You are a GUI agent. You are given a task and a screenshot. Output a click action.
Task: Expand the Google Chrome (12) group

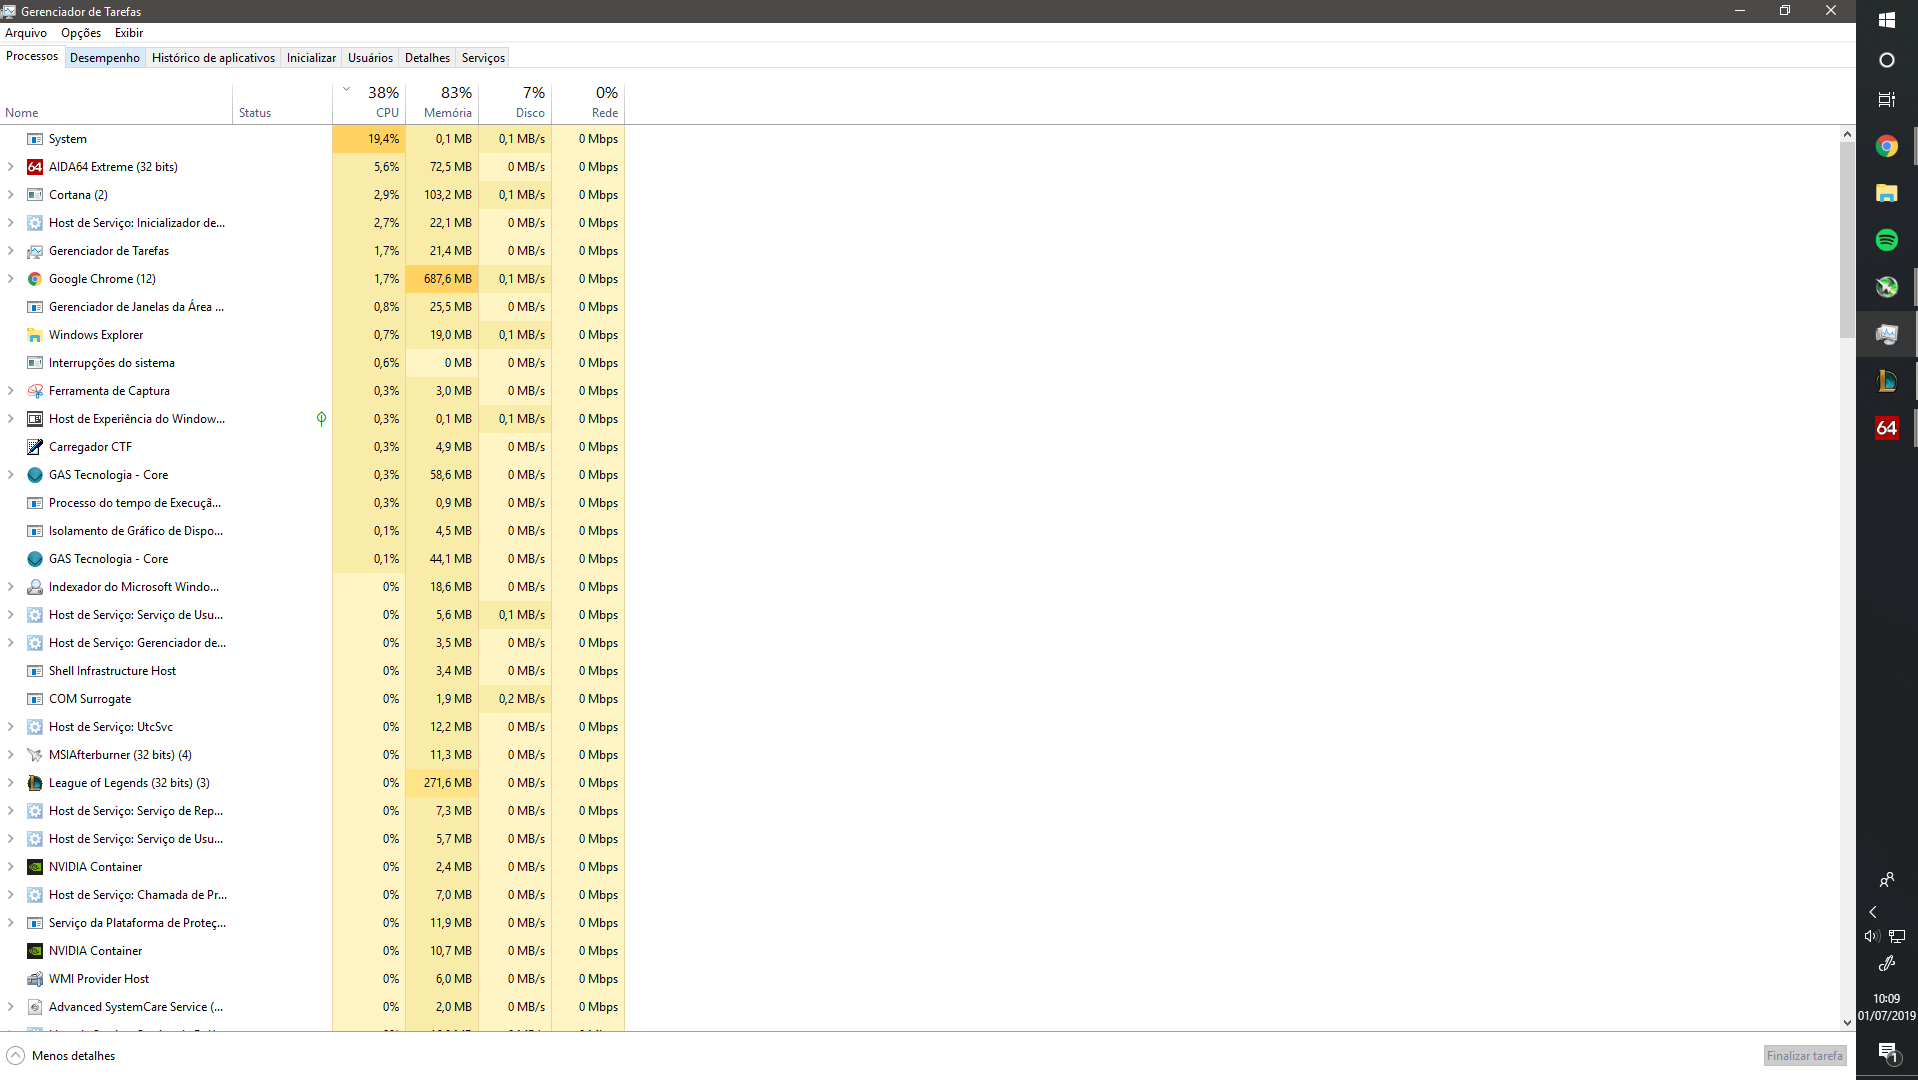click(11, 279)
